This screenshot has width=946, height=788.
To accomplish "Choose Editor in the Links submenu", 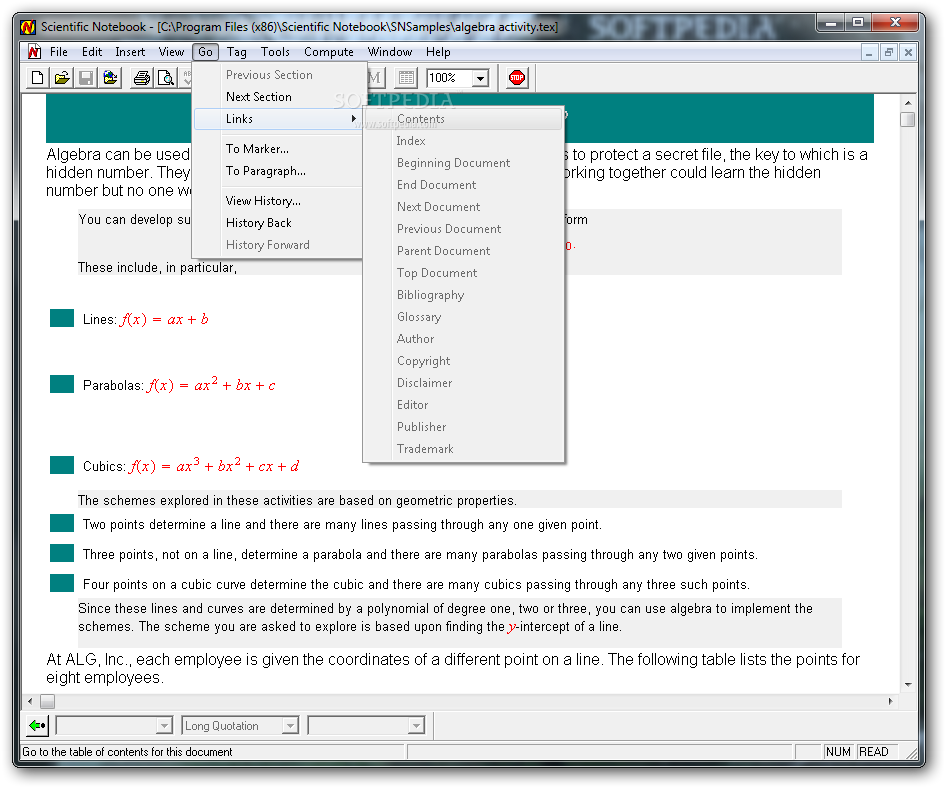I will (463, 405).
